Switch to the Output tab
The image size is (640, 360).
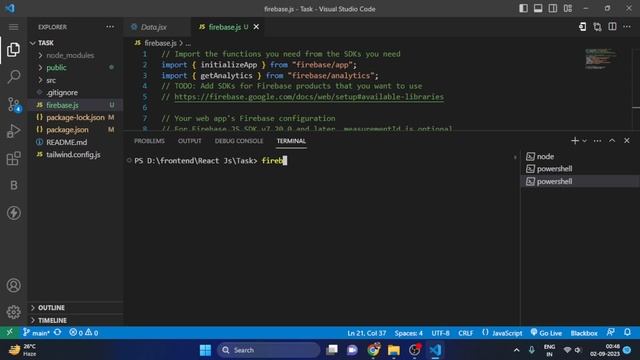190,141
